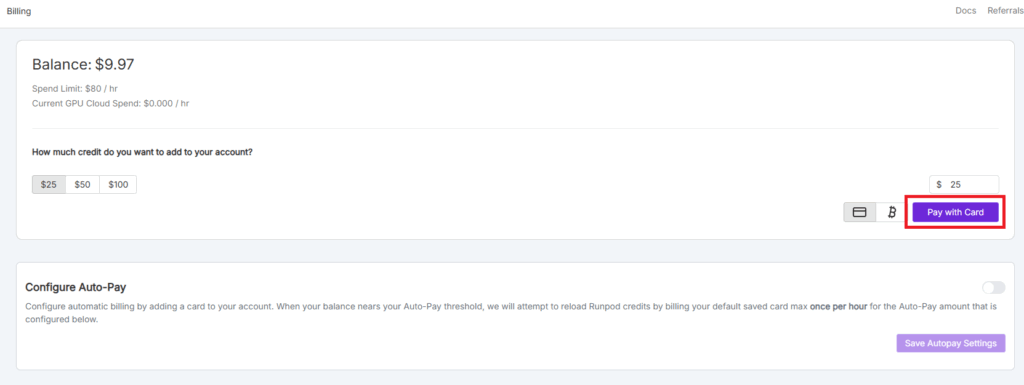Click the Configure Auto-Pay heading
Image resolution: width=1024 pixels, height=385 pixels.
point(76,287)
